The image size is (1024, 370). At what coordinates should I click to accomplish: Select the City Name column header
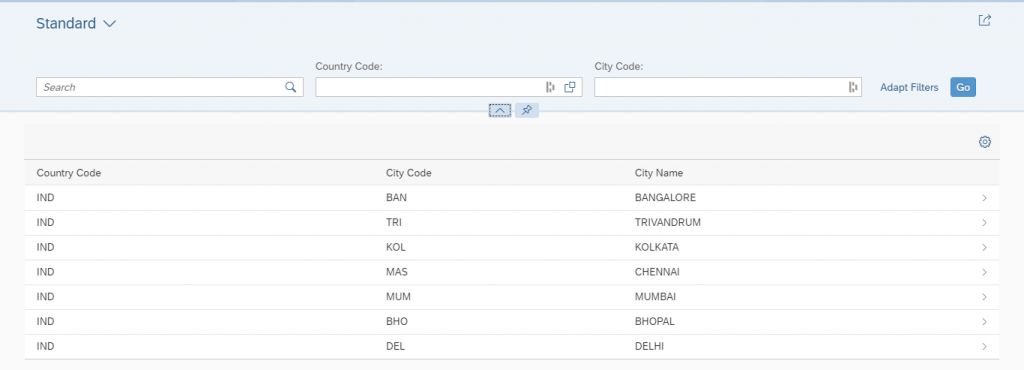(659, 173)
